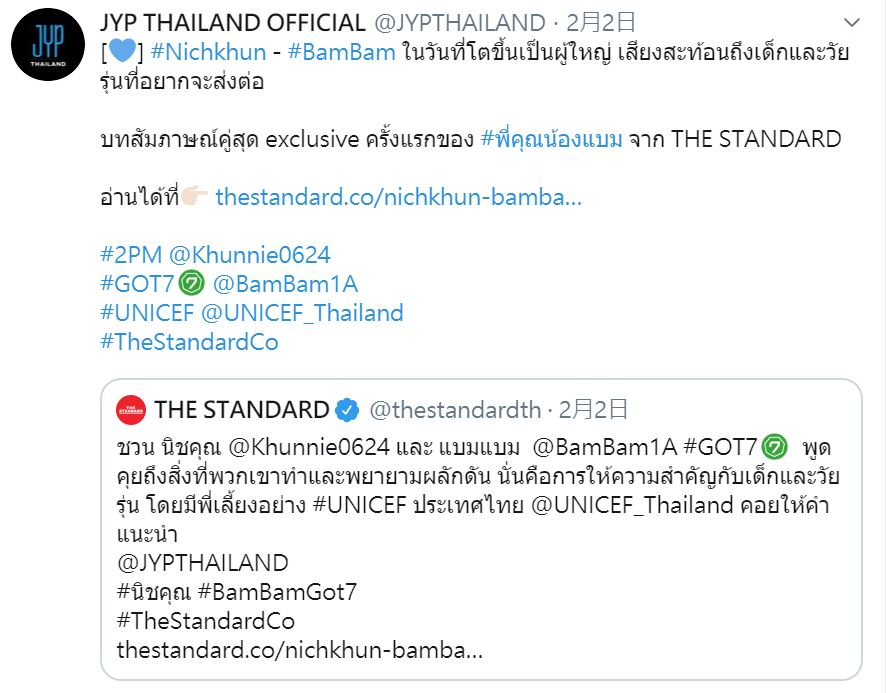Screen dimensions: 886x693
Task: Open the #2PM hashtag
Action: click(131, 255)
